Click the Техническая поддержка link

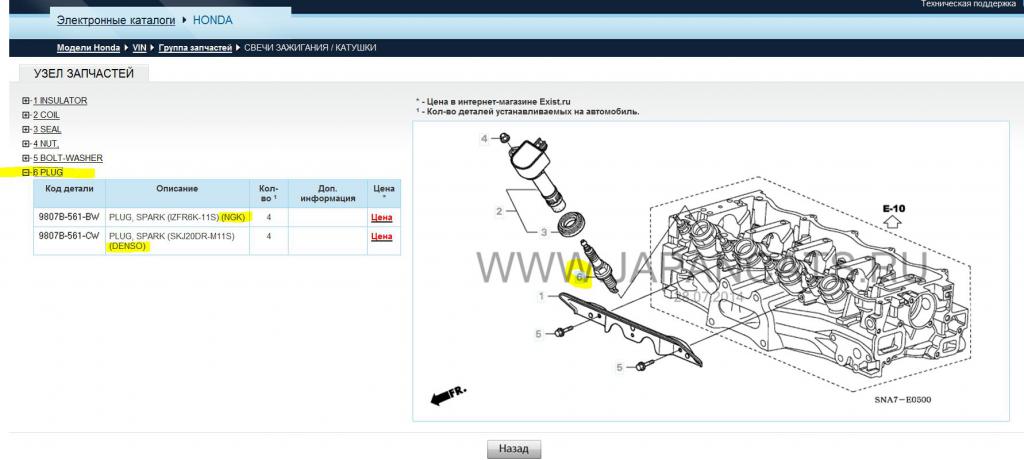coord(966,5)
